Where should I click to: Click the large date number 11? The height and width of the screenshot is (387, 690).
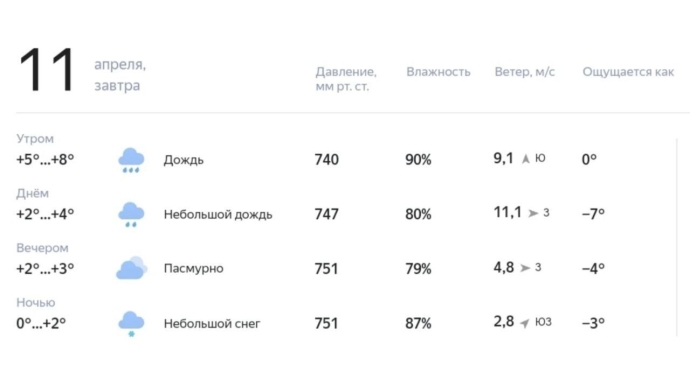pyautogui.click(x=47, y=70)
